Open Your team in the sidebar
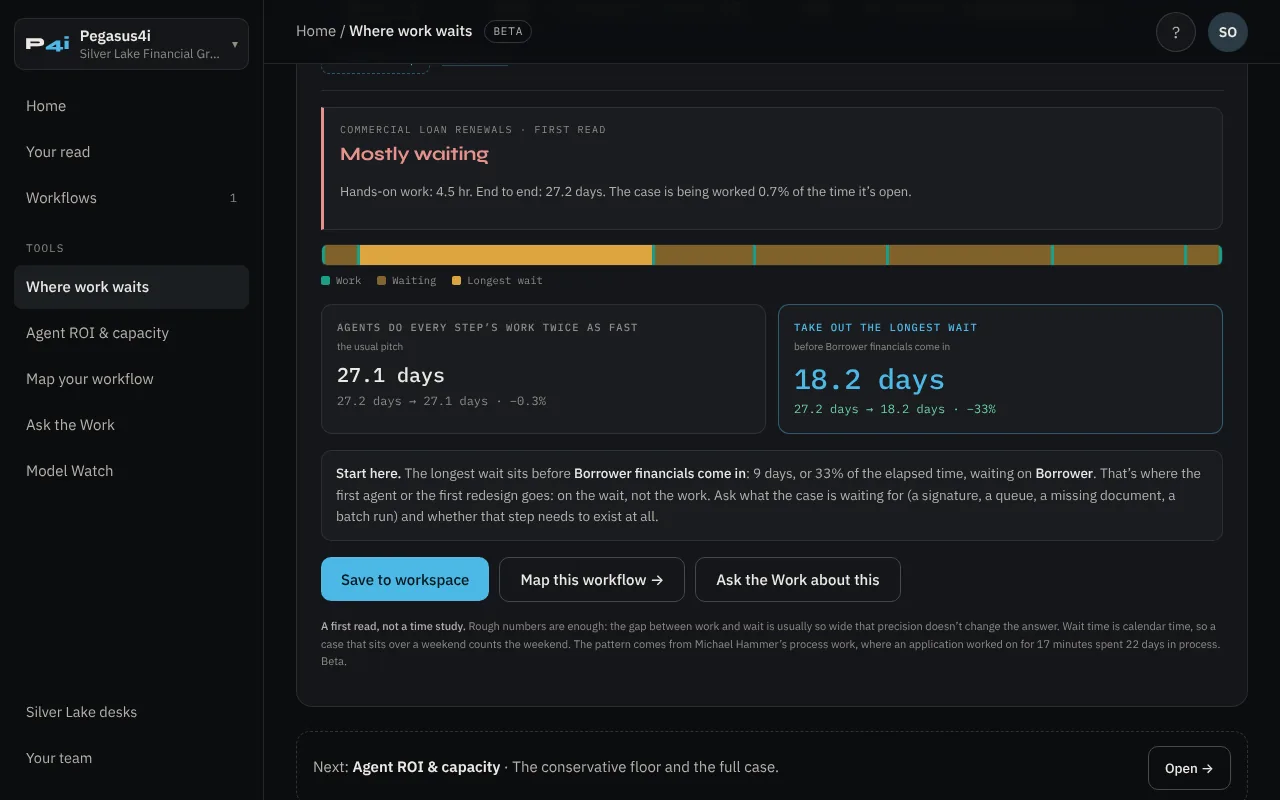The height and width of the screenshot is (800, 1280). (131, 758)
